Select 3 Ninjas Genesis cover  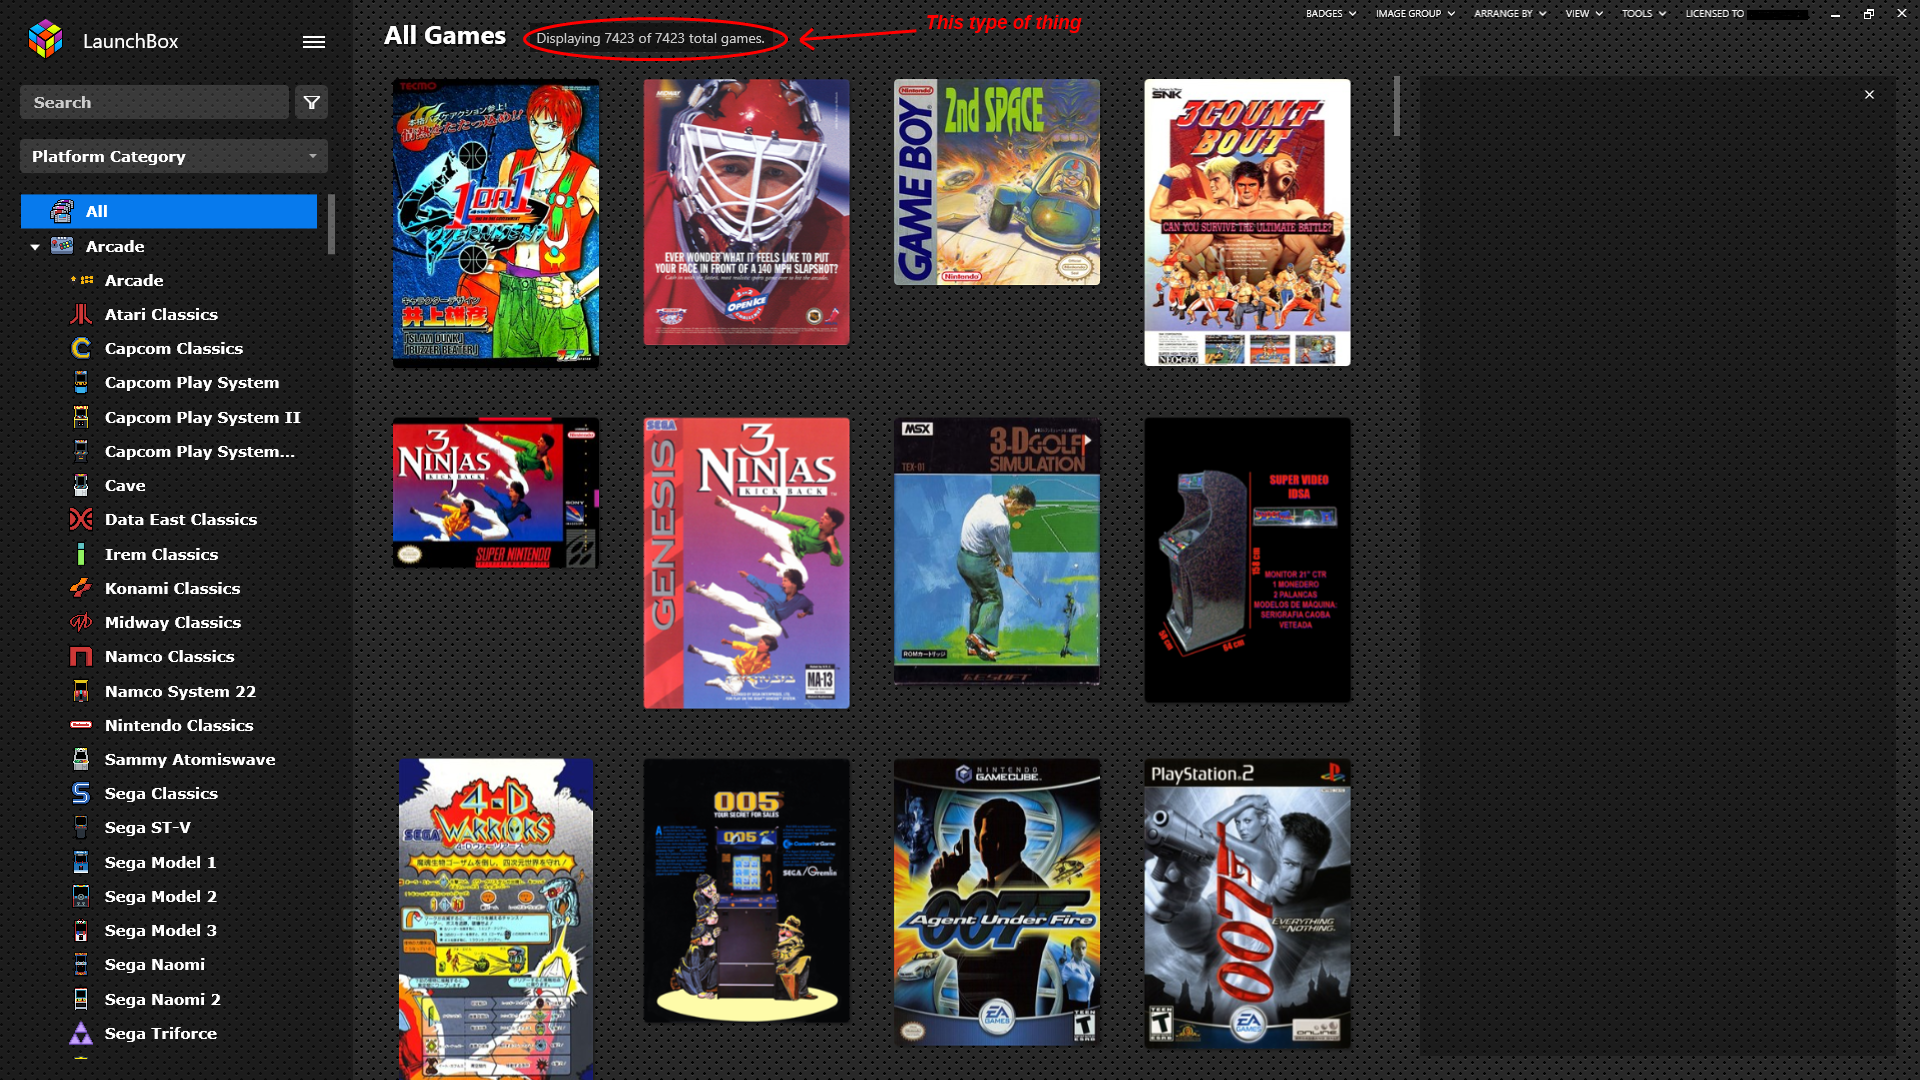coord(746,563)
